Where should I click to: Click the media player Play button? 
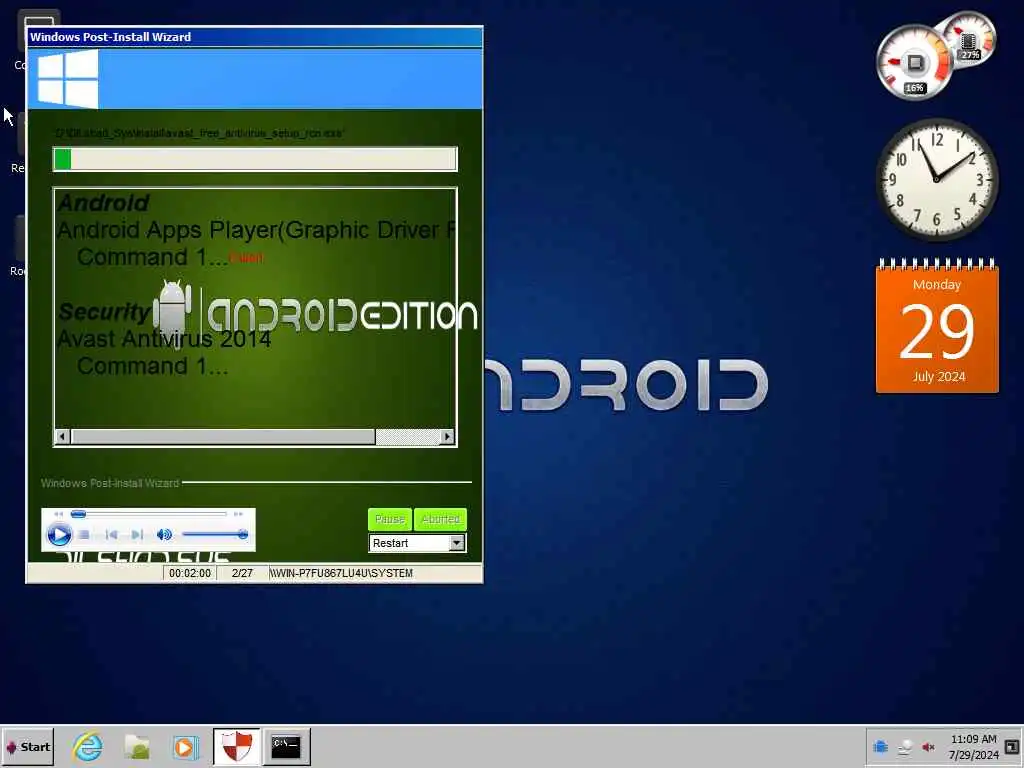[x=59, y=535]
